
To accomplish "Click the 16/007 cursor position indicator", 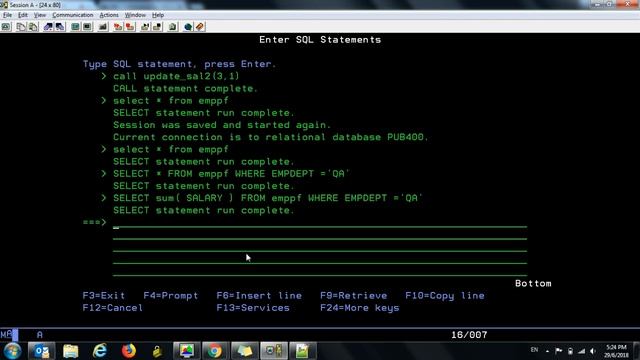I will (469, 335).
